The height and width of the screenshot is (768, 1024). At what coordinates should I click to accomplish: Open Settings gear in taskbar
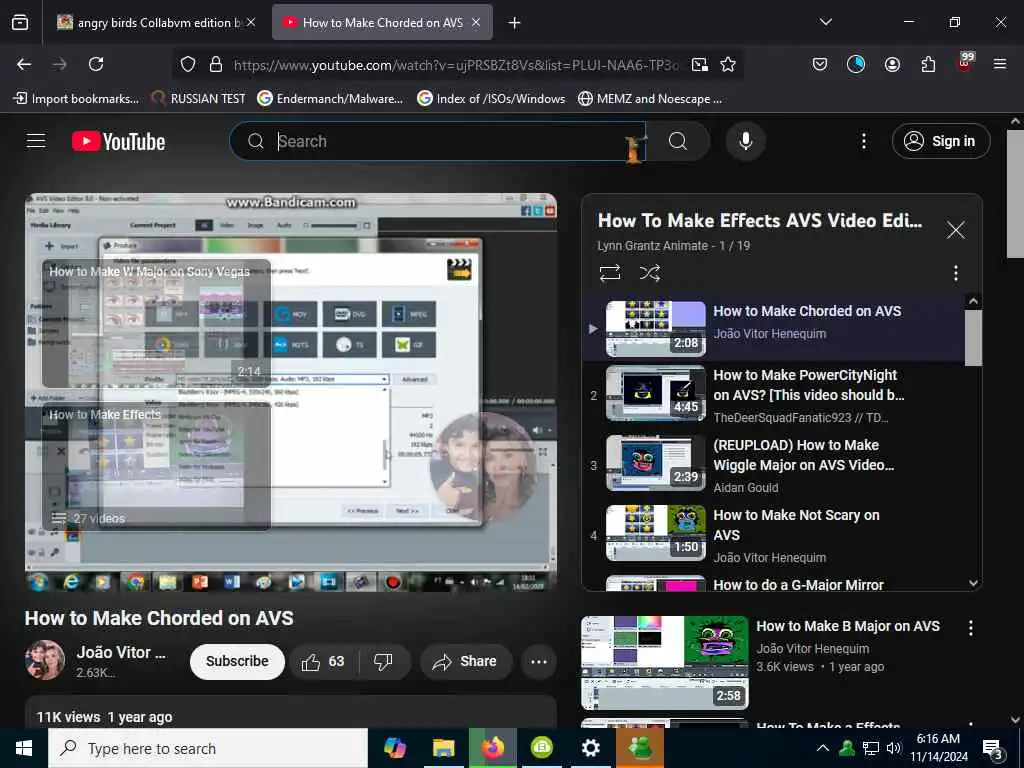pyautogui.click(x=590, y=748)
